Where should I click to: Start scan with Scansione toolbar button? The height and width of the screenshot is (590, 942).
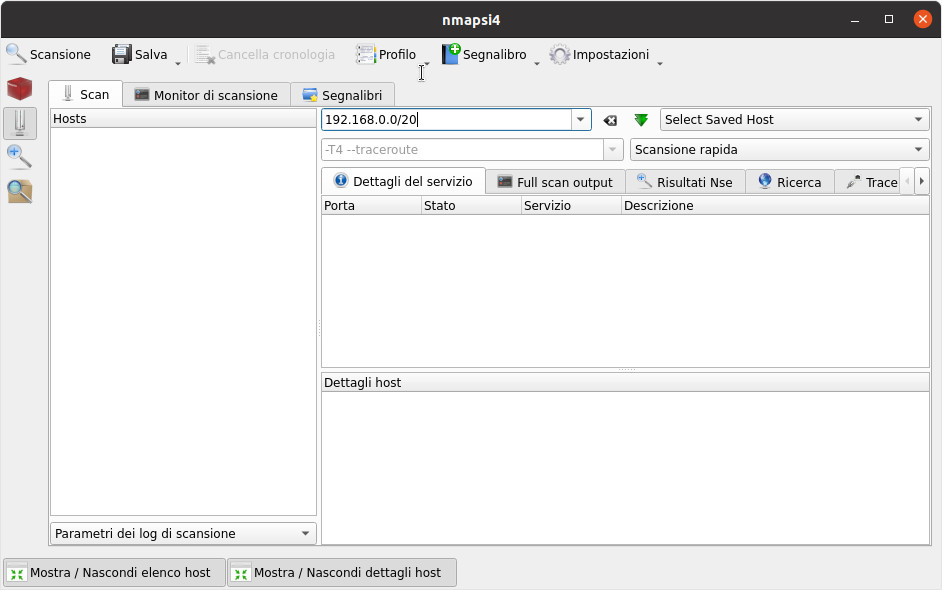(49, 55)
